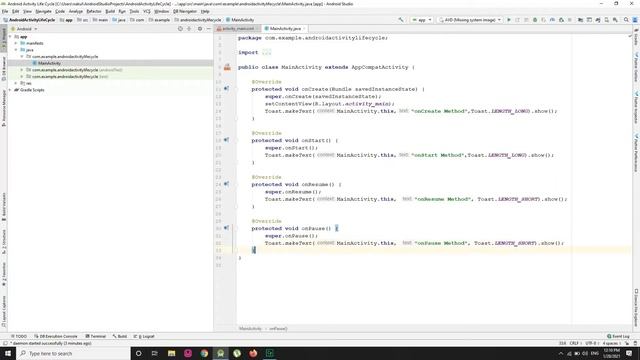Open Project panel settings gear

(x=200, y=29)
